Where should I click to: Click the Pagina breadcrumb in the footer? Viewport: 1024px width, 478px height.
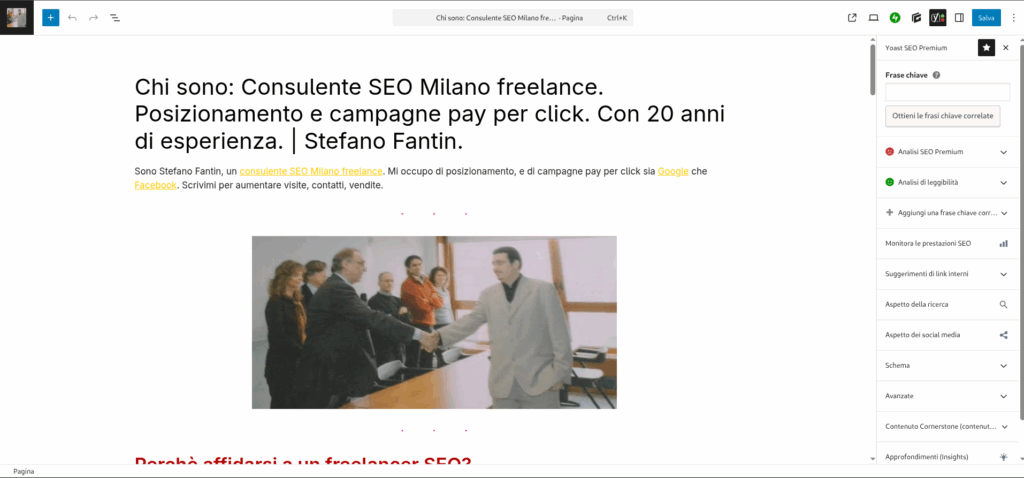point(24,471)
